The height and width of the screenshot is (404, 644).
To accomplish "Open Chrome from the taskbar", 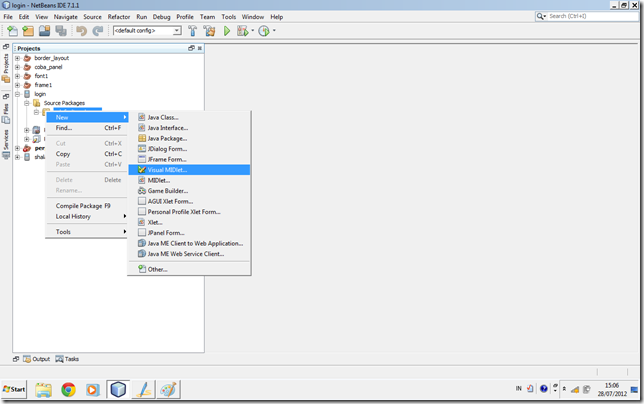I will (x=68, y=389).
